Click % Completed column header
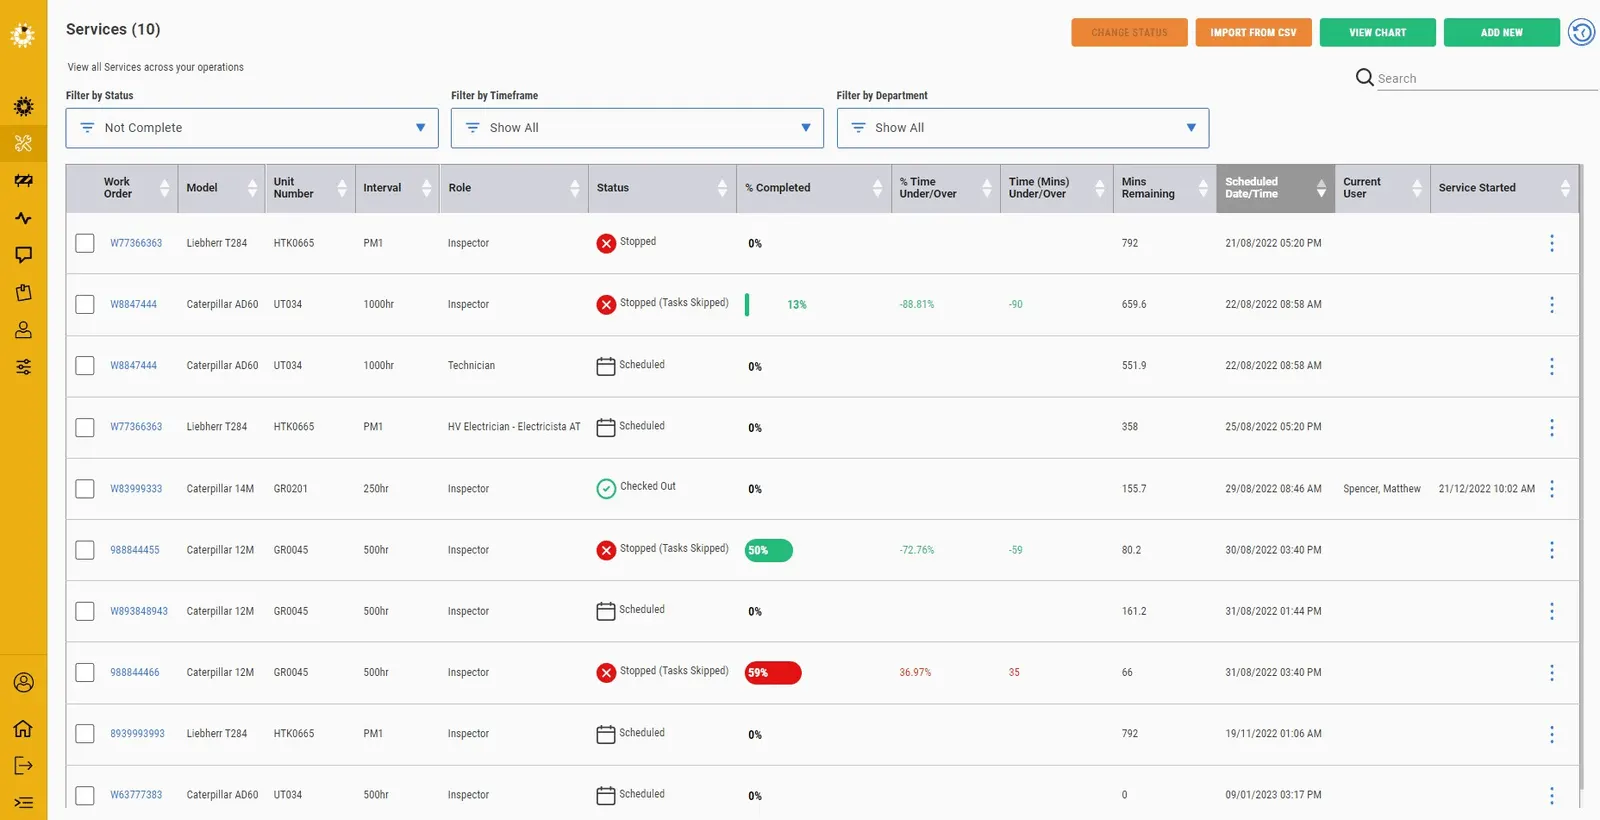 814,188
